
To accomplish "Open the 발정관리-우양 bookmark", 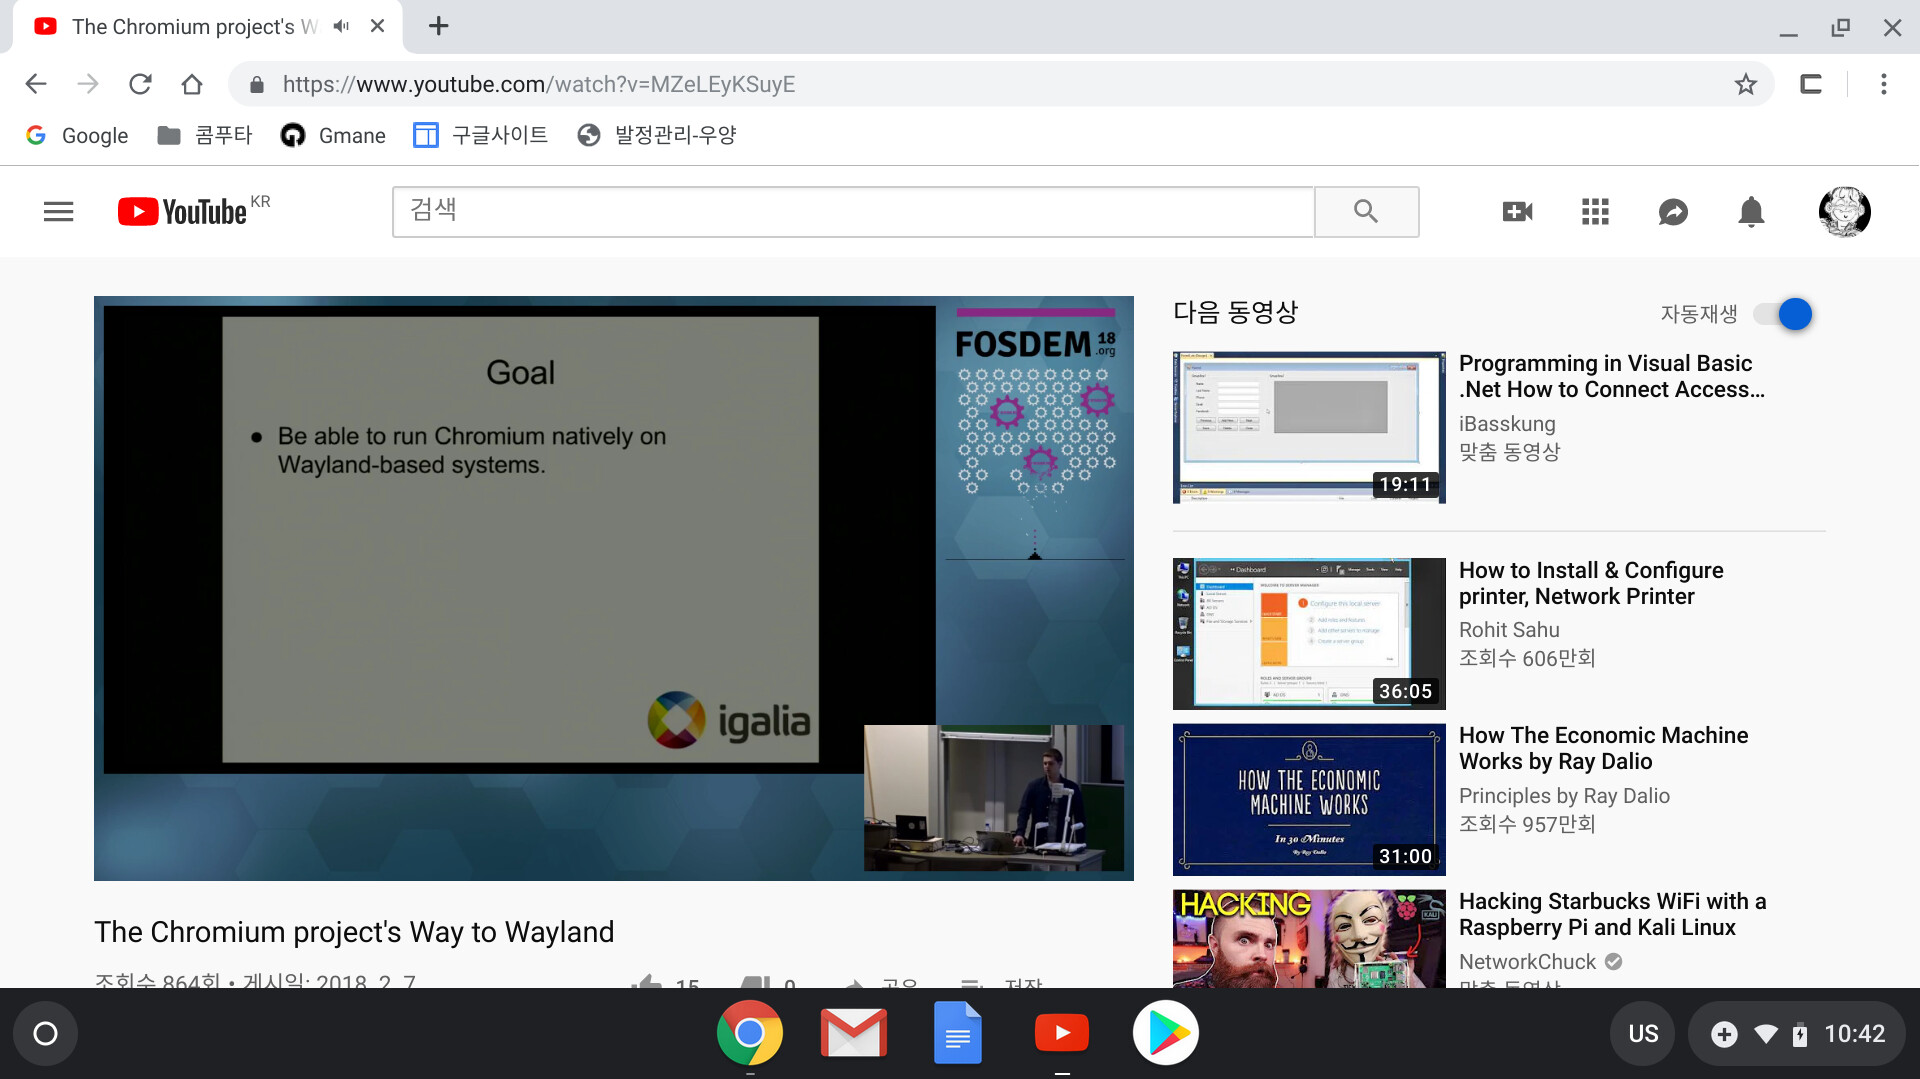I will [657, 135].
